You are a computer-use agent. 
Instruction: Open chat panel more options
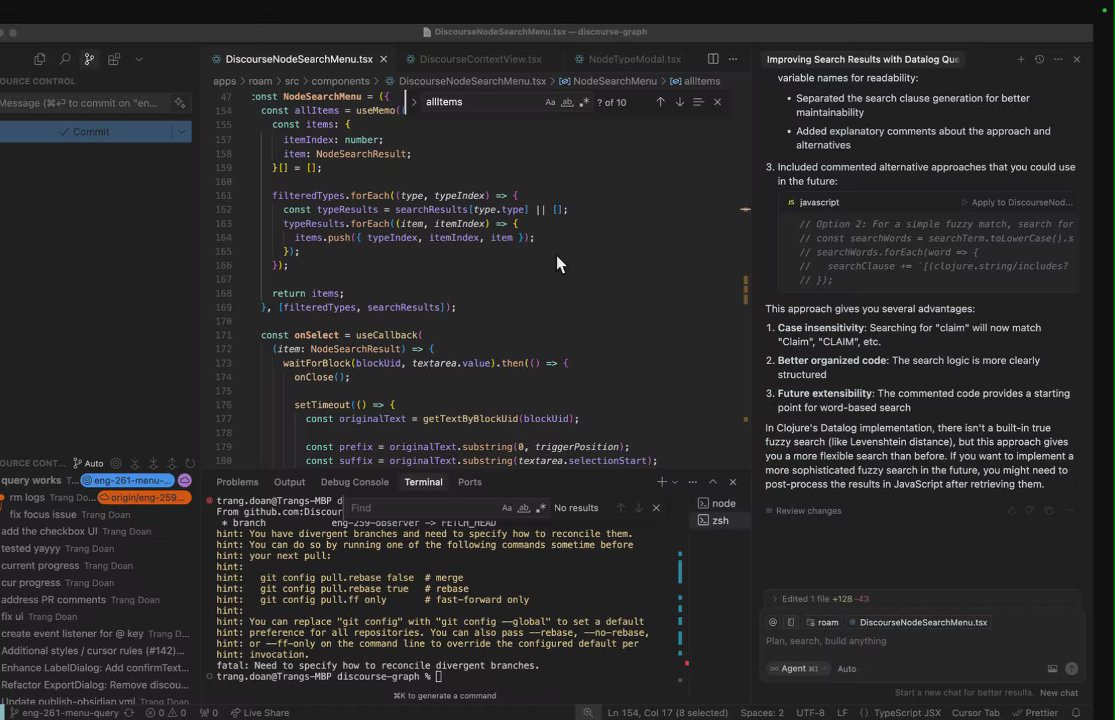[x=1058, y=60]
